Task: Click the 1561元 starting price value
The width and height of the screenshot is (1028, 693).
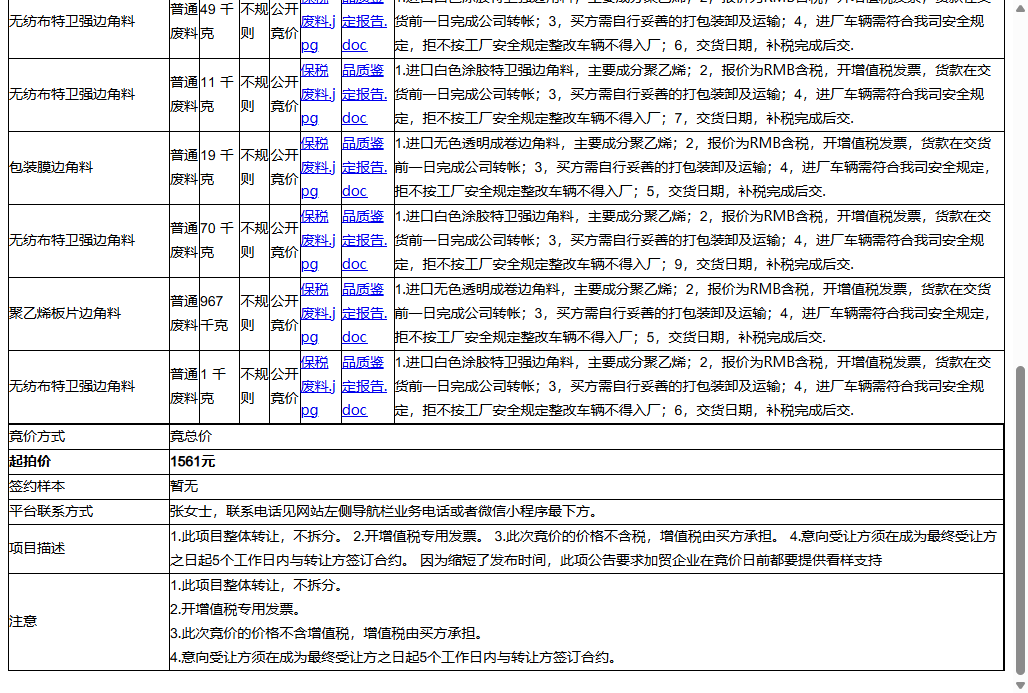Action: click(x=193, y=461)
